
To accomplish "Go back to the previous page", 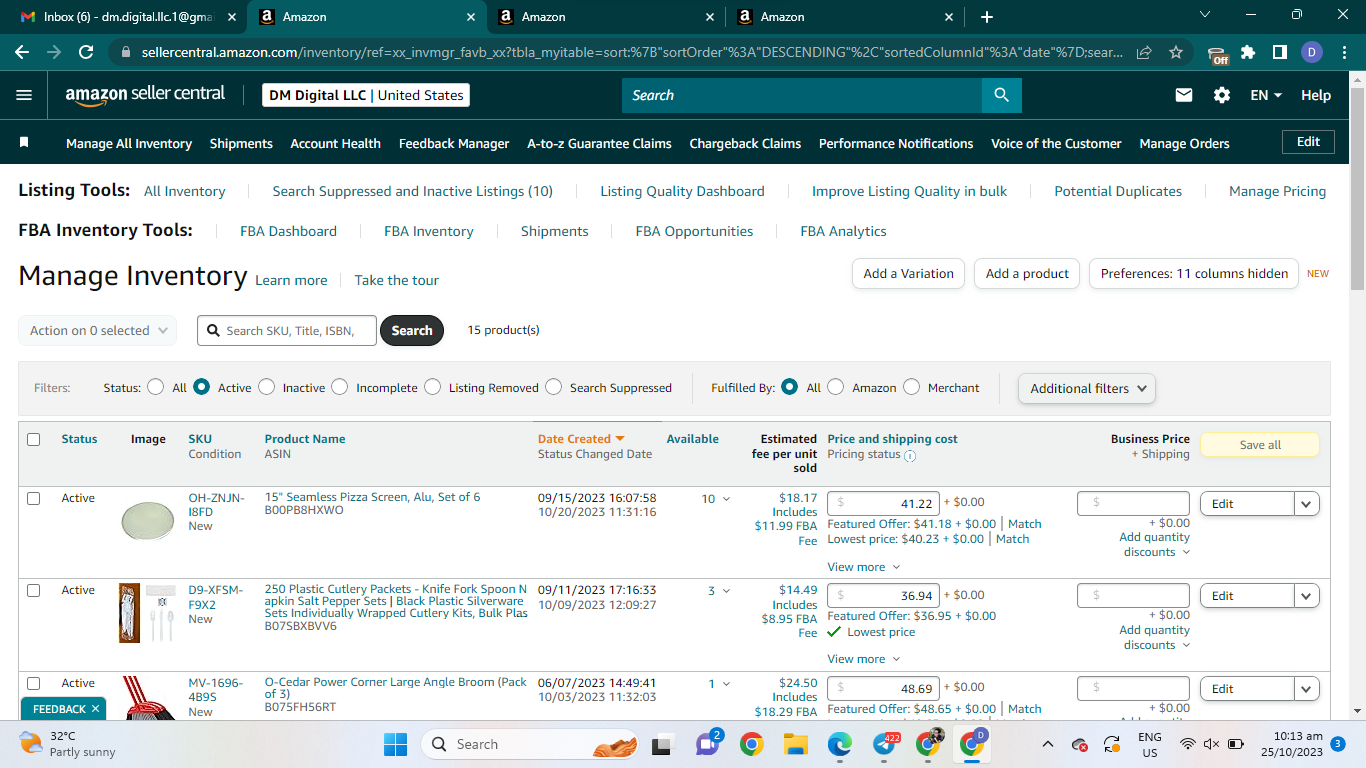I will 22,52.
